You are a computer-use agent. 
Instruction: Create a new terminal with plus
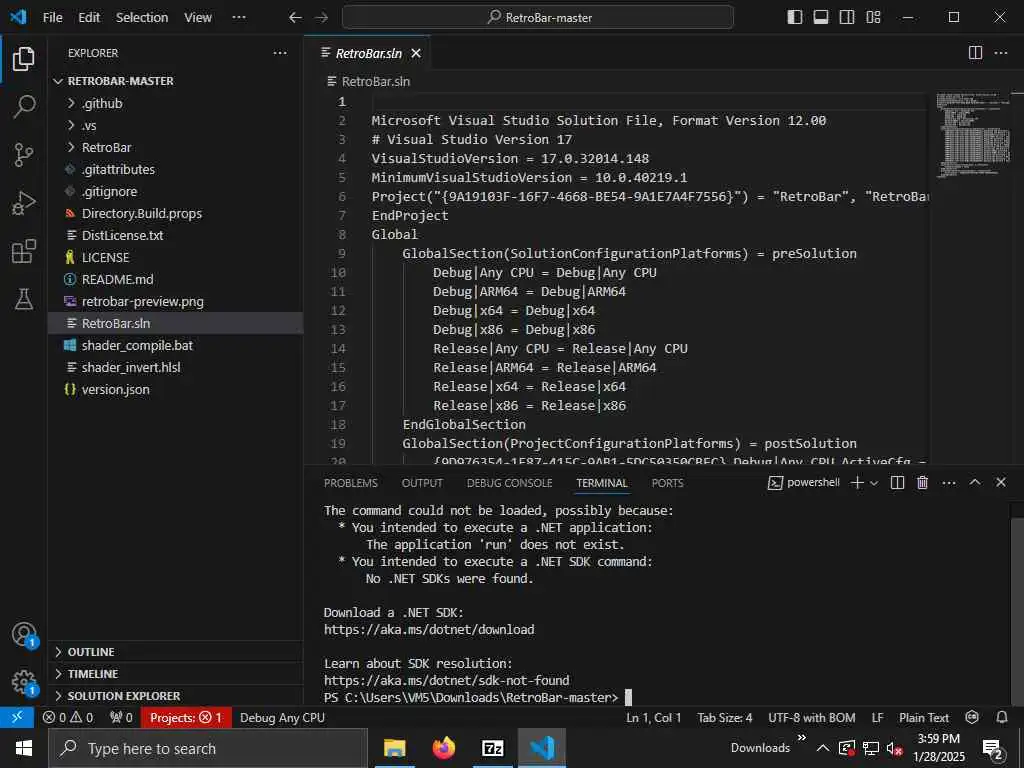click(857, 483)
